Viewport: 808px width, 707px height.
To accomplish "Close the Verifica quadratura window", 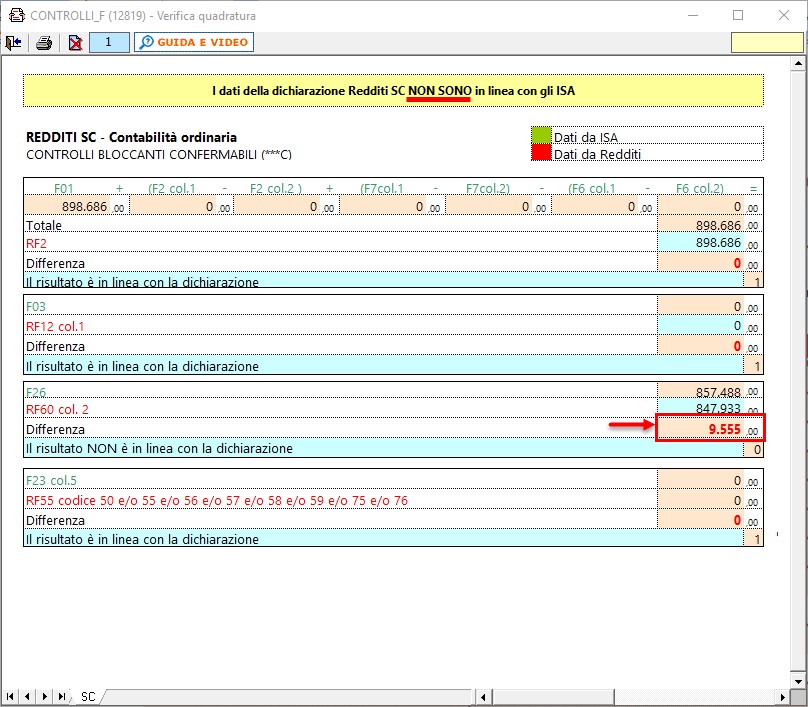I will click(x=784, y=15).
